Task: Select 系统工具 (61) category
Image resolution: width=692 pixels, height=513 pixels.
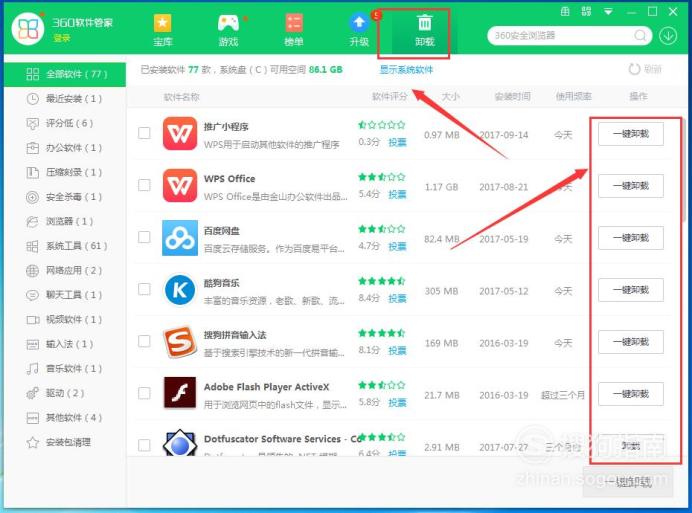Action: click(x=65, y=246)
